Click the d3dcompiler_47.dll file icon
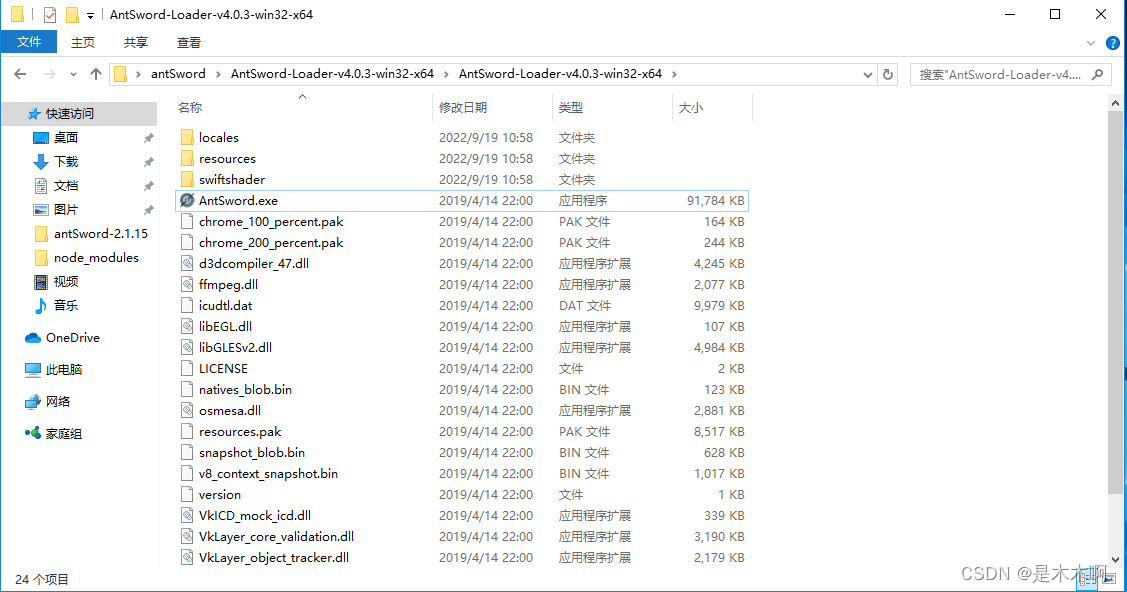1127x592 pixels. pos(187,263)
